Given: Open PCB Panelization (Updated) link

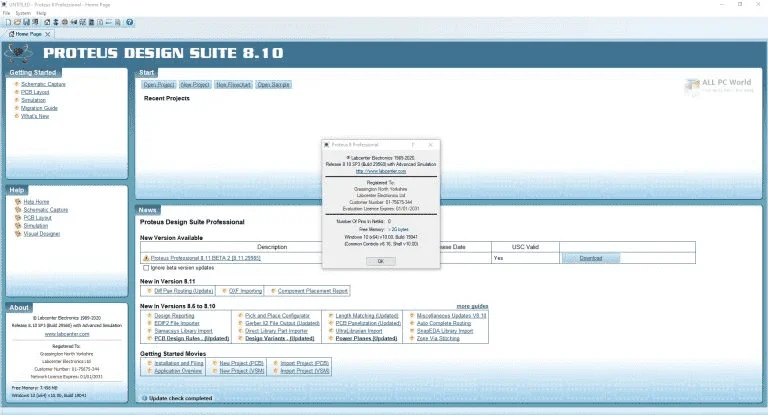Looking at the screenshot, I should coord(368,323).
